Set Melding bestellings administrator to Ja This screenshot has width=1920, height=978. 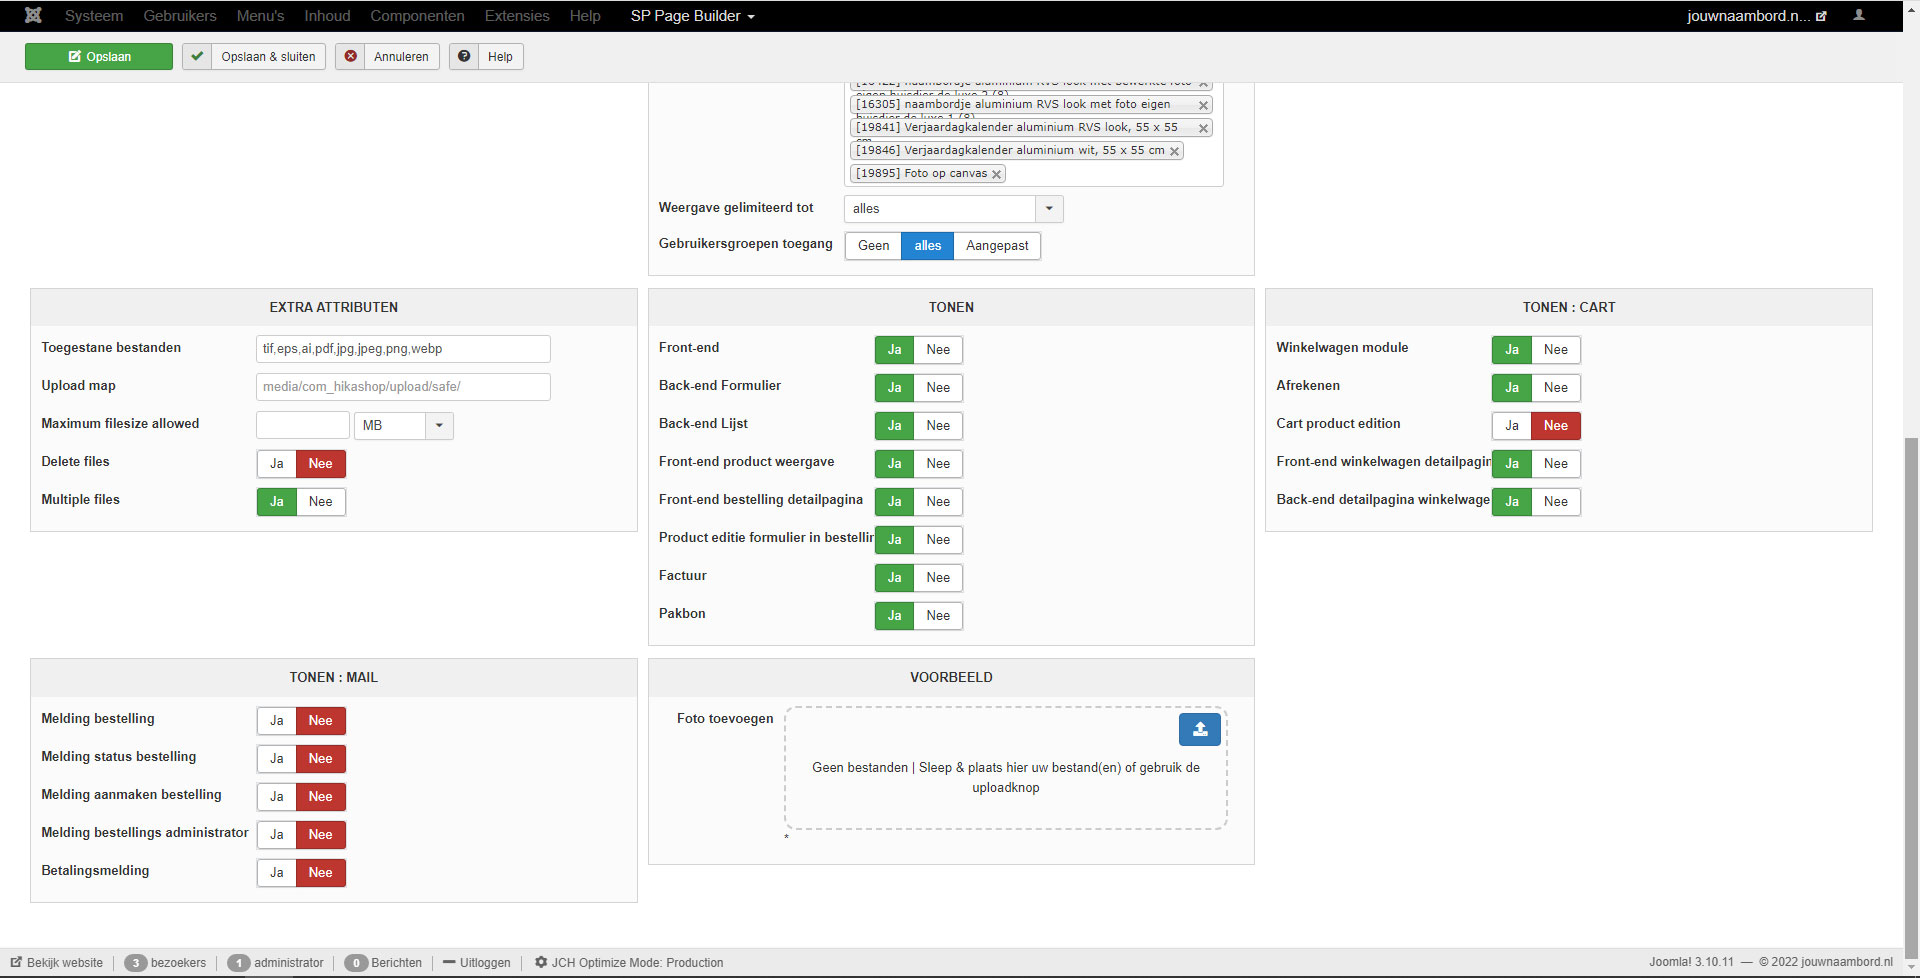click(x=277, y=835)
